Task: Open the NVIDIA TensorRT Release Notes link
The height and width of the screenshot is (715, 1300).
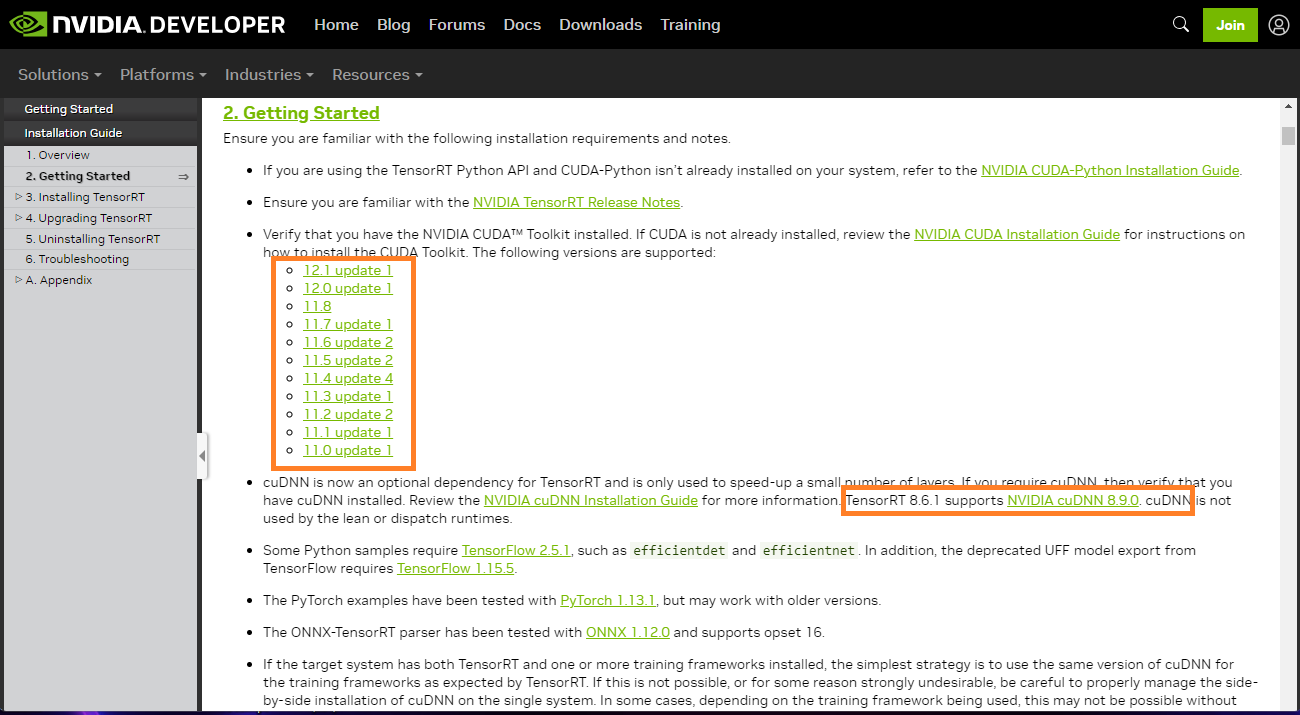Action: coord(577,202)
